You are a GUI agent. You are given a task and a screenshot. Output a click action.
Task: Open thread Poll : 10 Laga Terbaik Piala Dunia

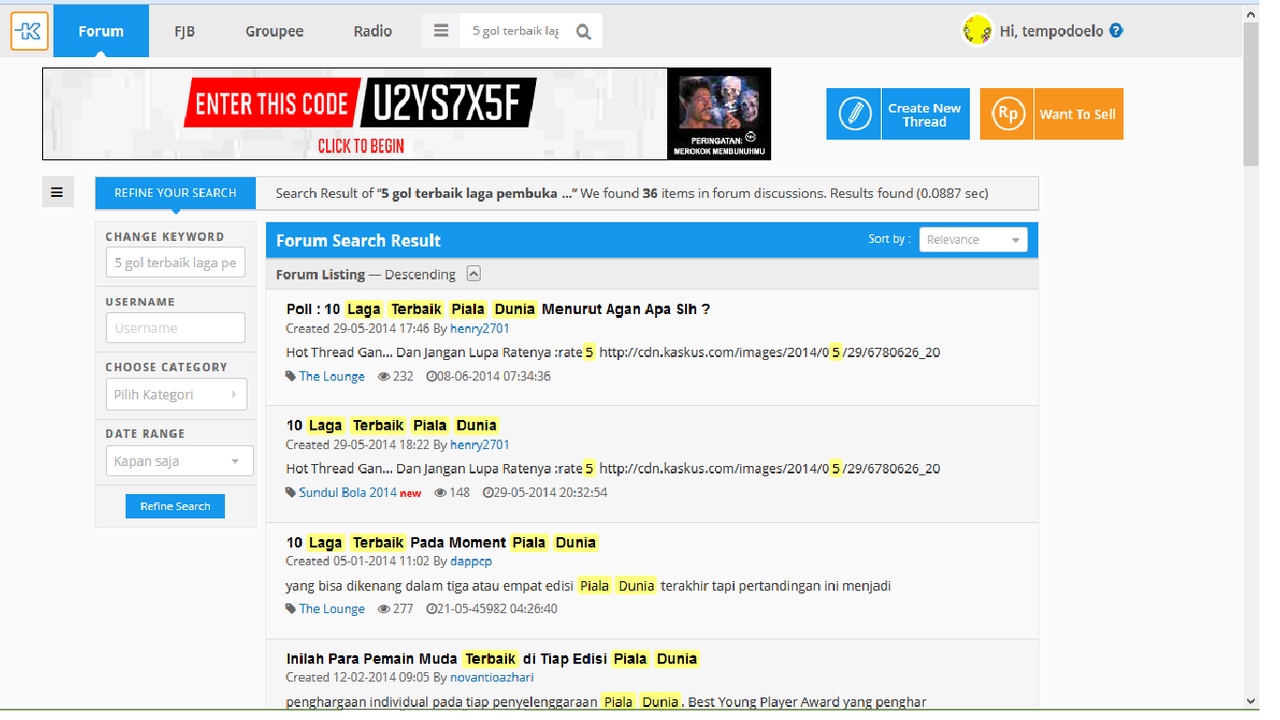[498, 309]
